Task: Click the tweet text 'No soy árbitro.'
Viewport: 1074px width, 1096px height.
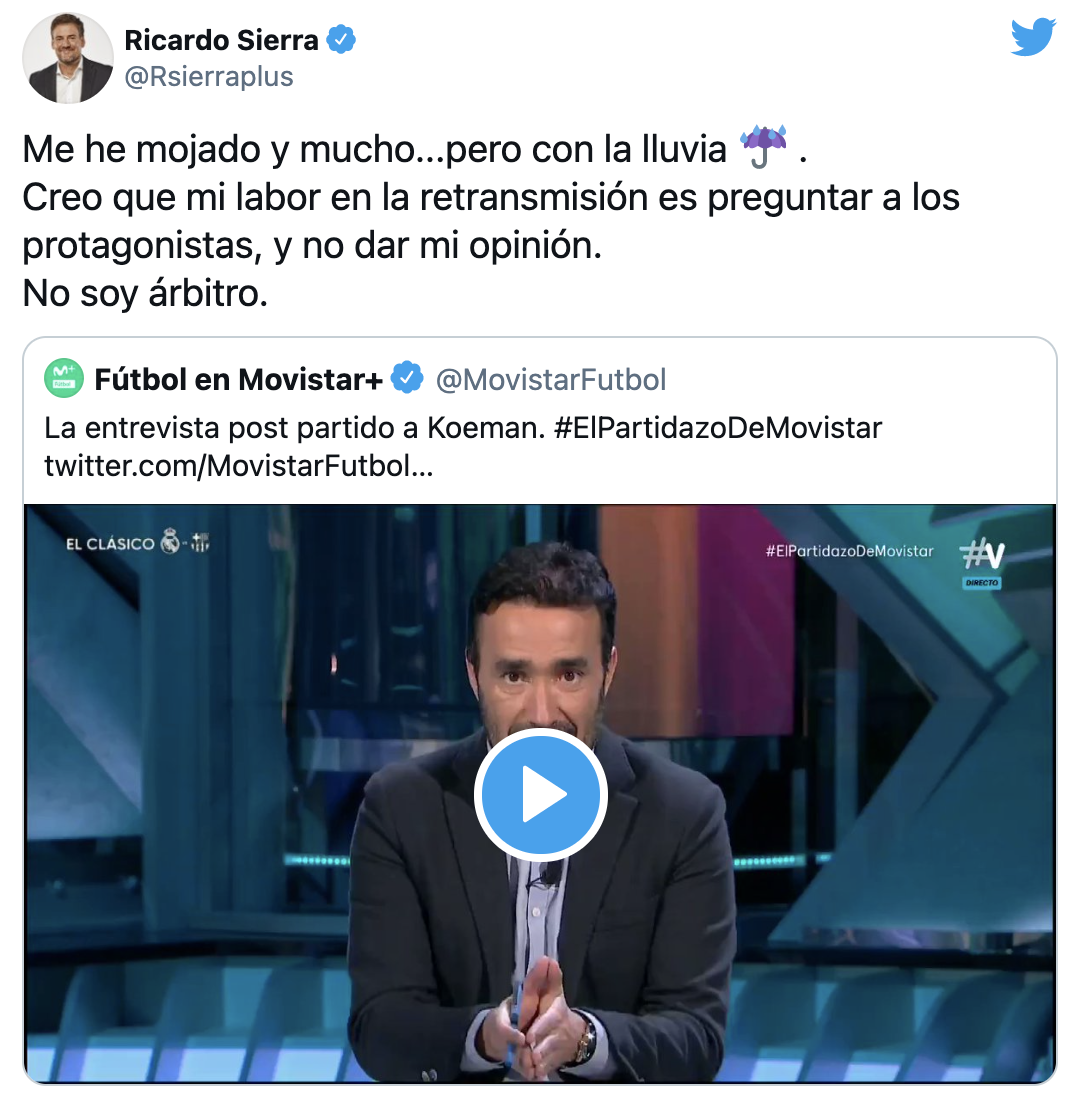Action: [145, 293]
